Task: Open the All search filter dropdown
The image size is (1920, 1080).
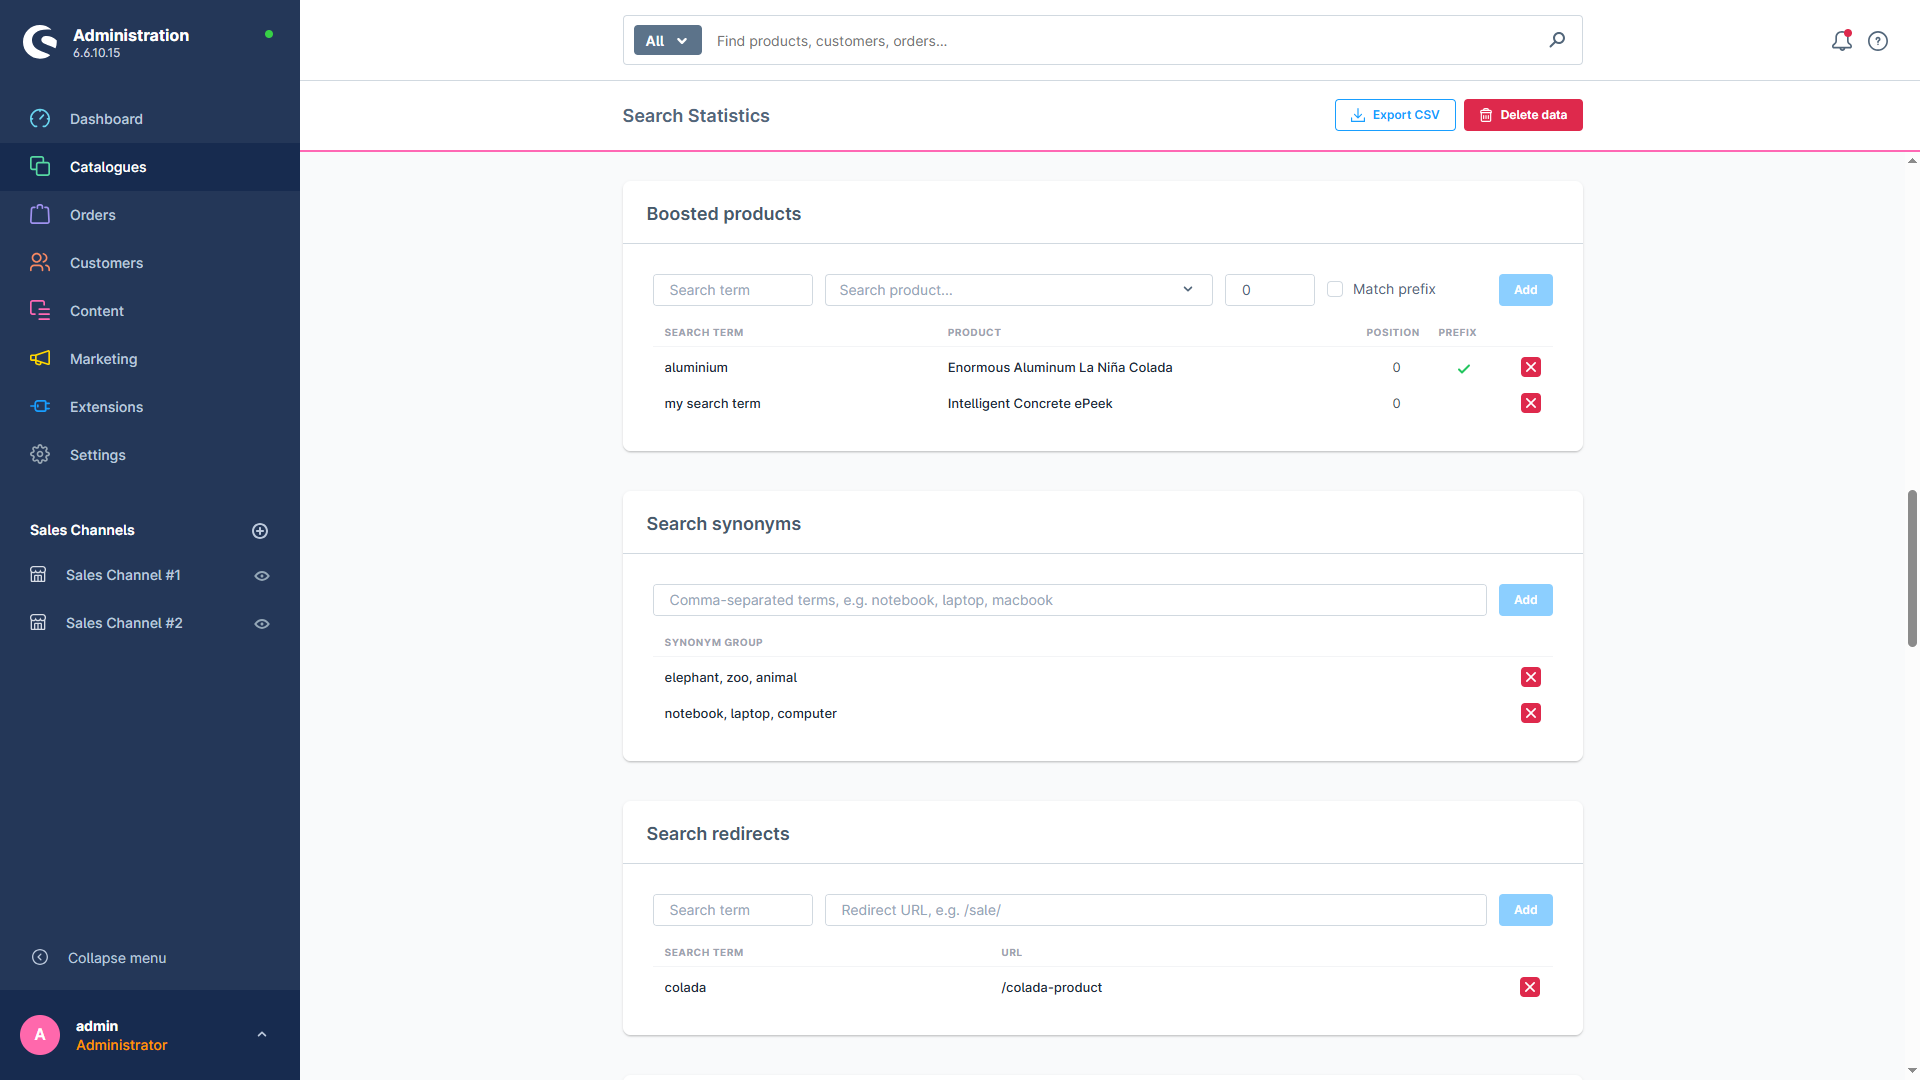Action: 667,41
